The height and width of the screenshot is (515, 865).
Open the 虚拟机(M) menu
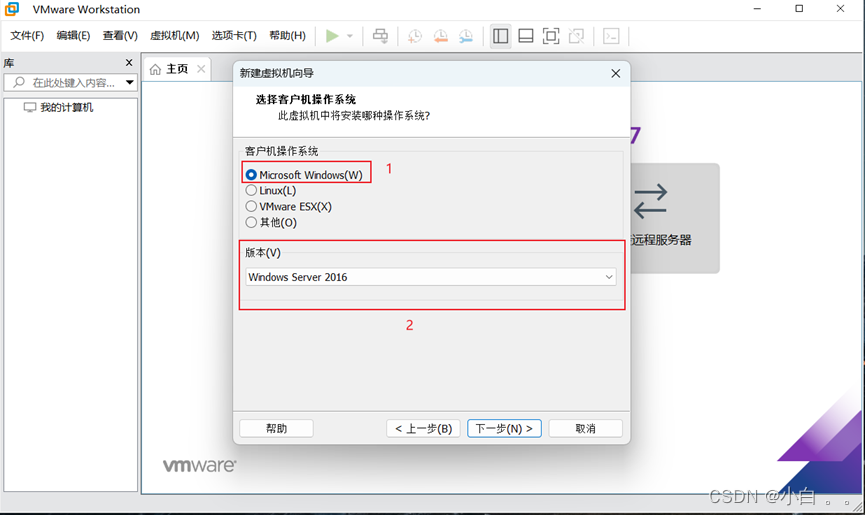pyautogui.click(x=174, y=35)
